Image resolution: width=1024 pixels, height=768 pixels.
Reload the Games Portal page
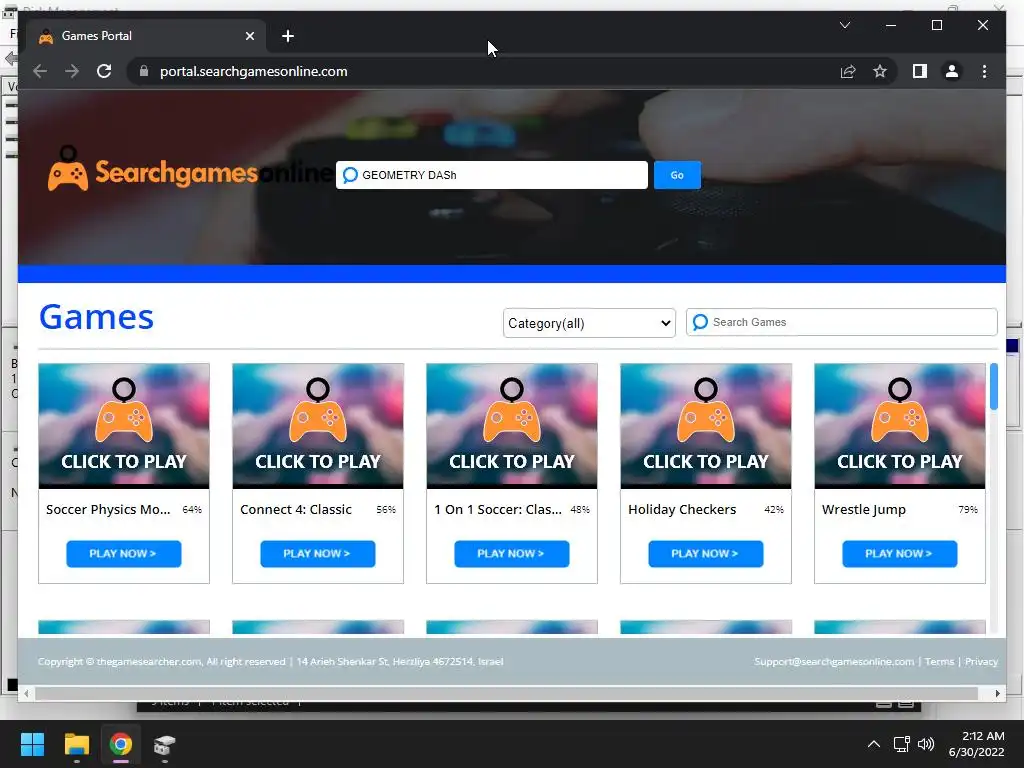[104, 71]
